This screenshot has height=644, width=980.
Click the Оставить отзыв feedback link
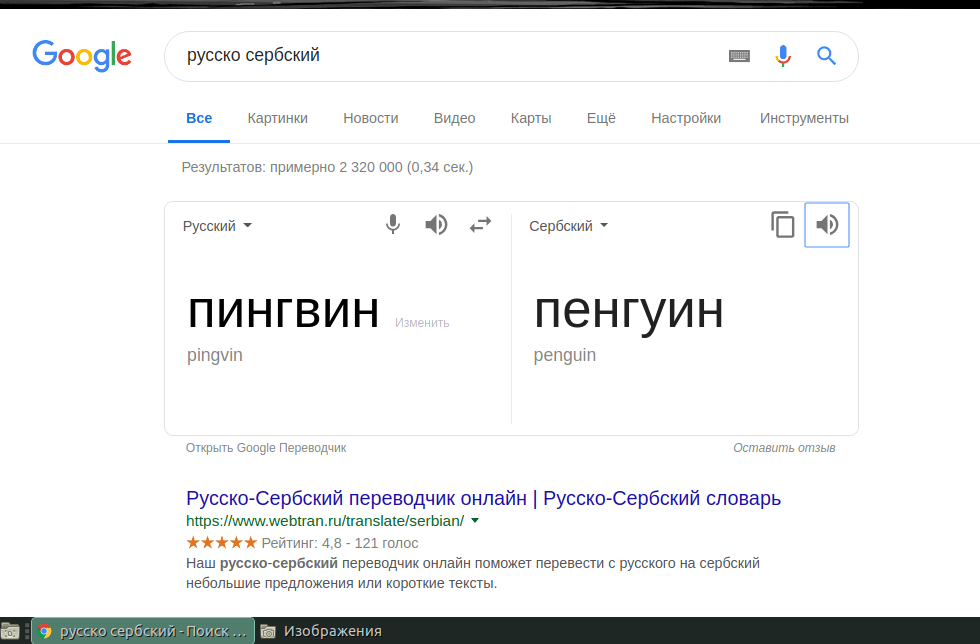tap(784, 448)
